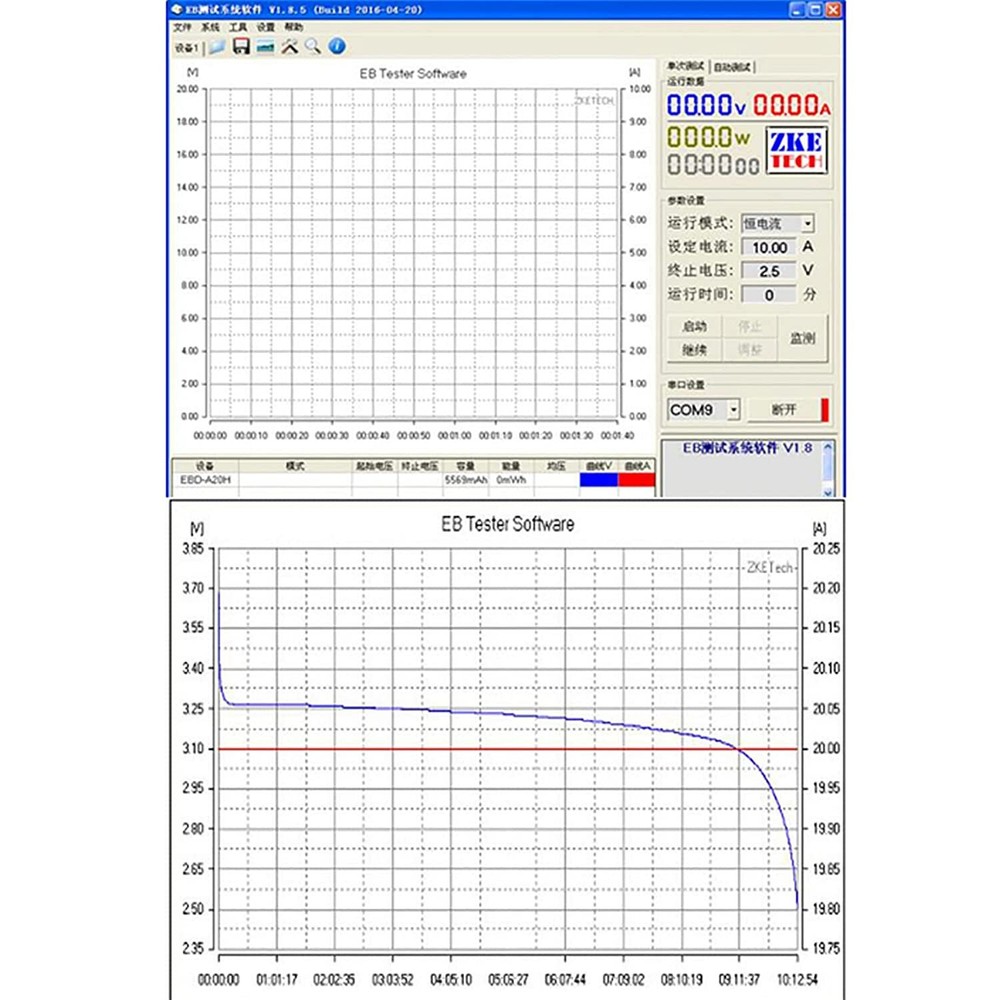Click the 能量 column header

(511, 466)
